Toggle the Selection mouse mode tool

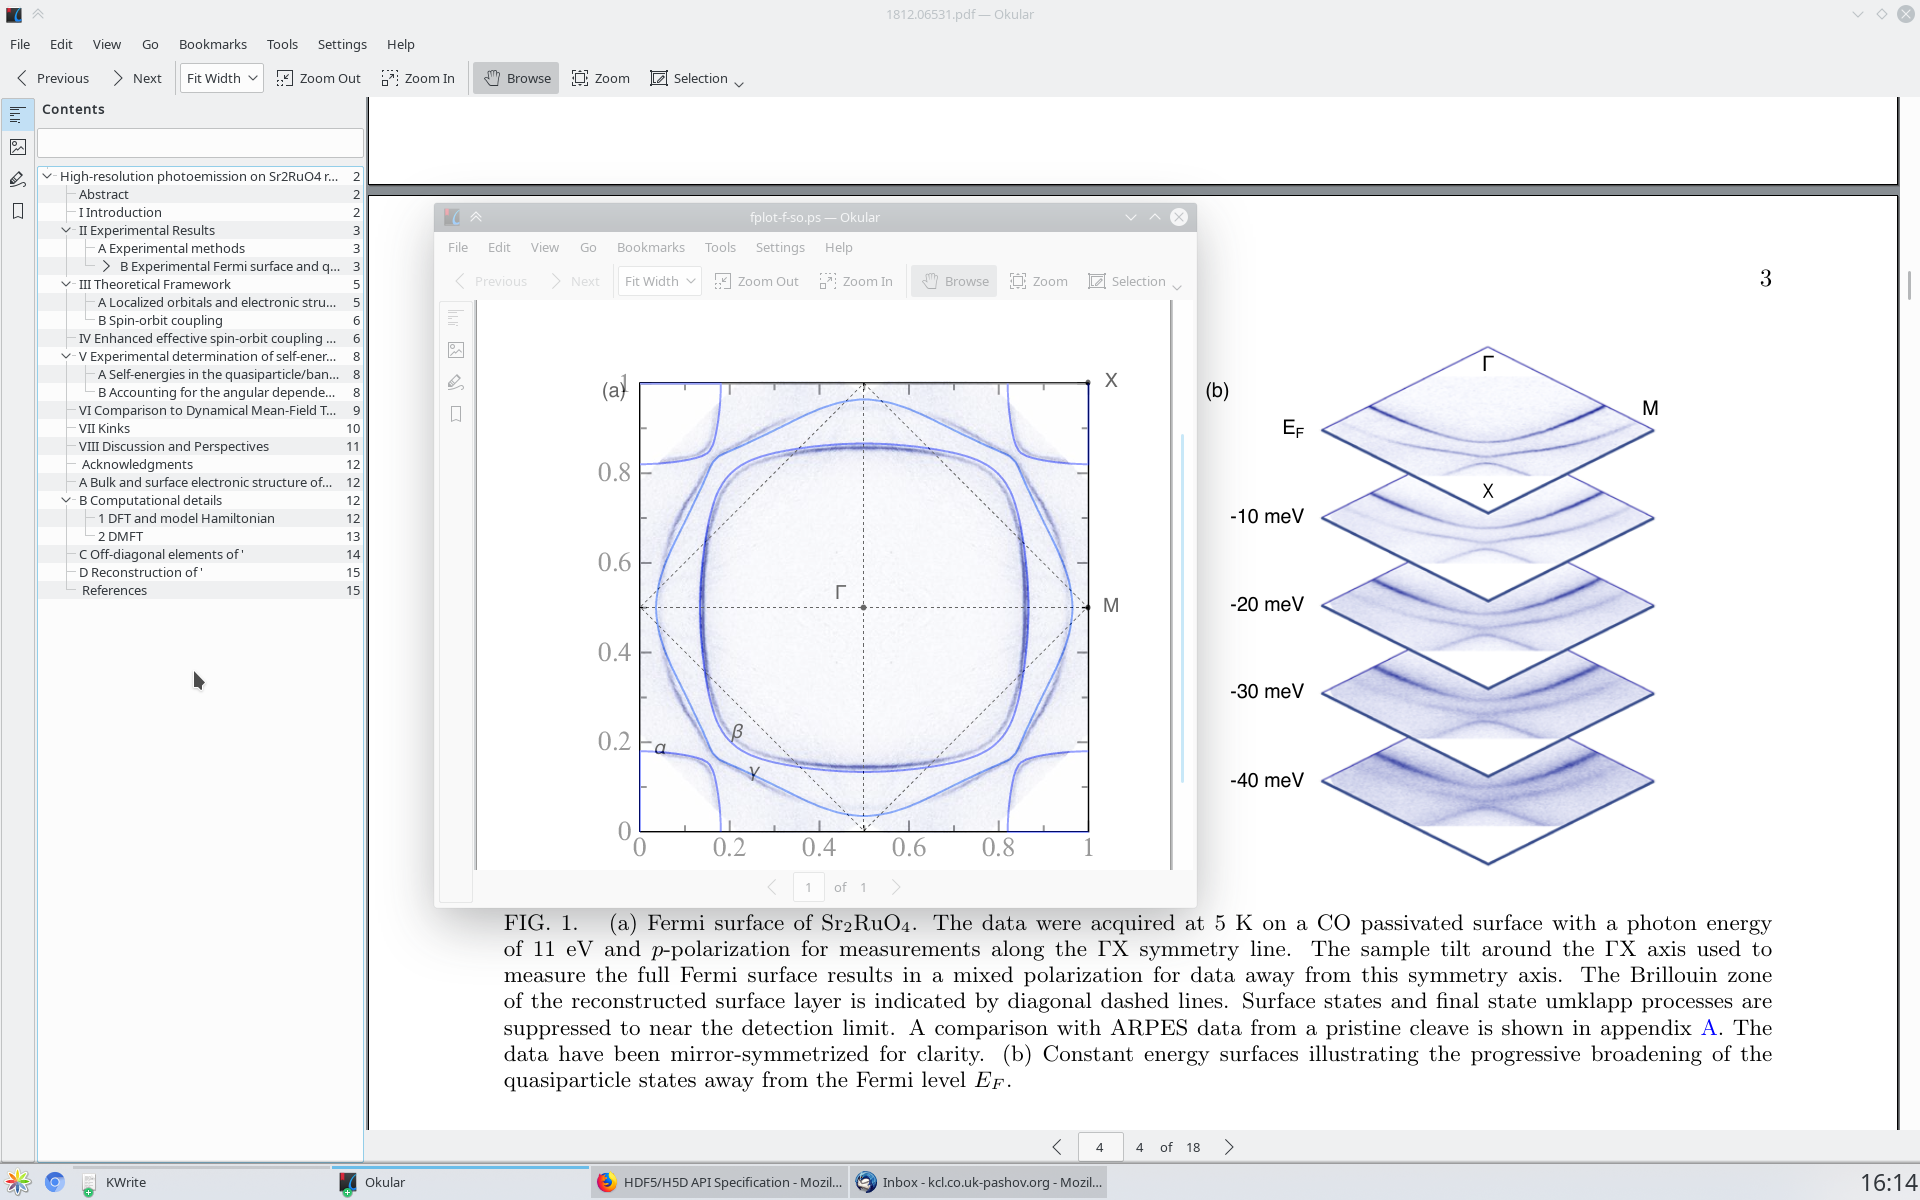tap(689, 78)
